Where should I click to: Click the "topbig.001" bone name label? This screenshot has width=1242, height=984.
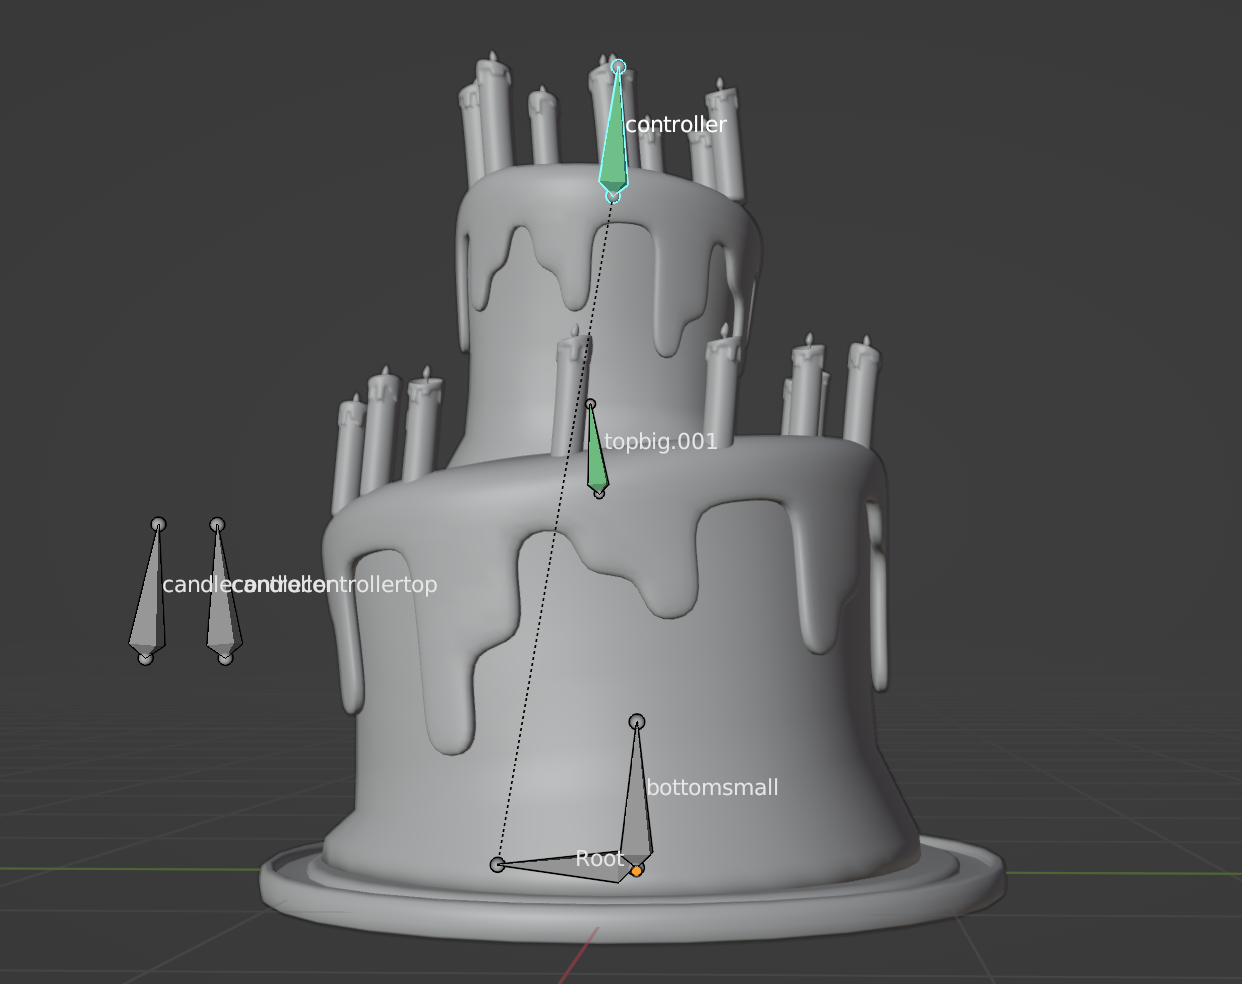tap(661, 442)
